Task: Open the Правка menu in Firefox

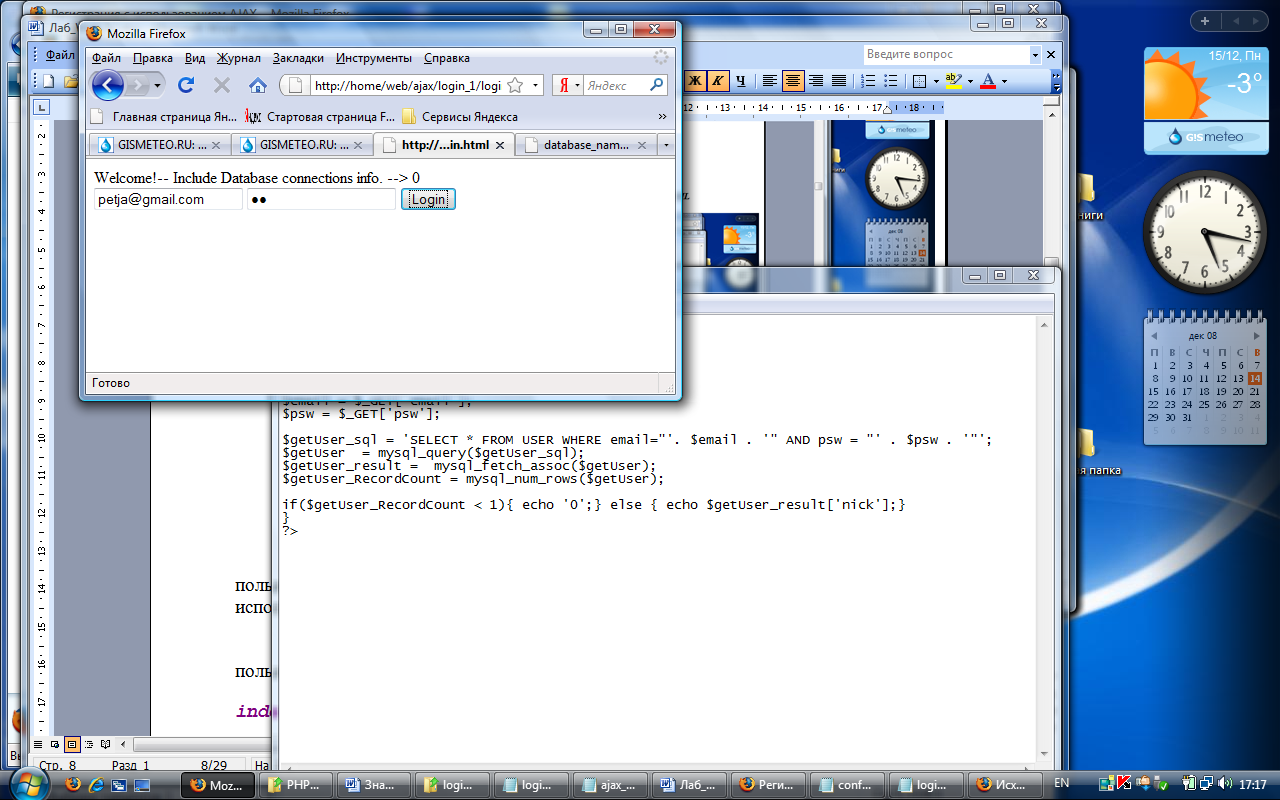Action: click(153, 58)
